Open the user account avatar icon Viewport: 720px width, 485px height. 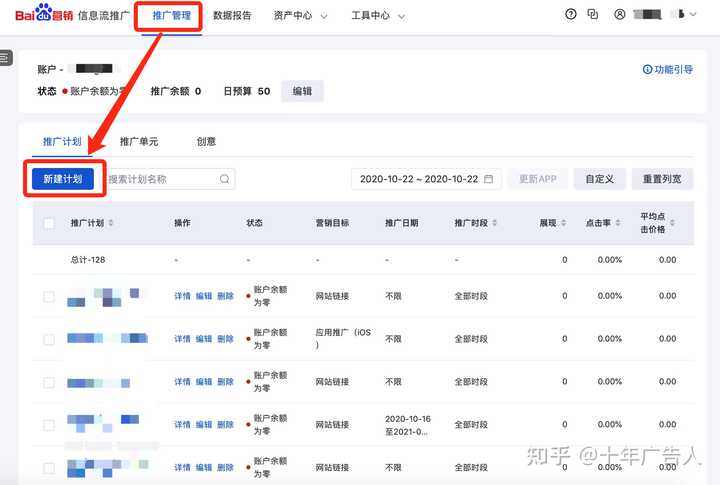pos(619,14)
